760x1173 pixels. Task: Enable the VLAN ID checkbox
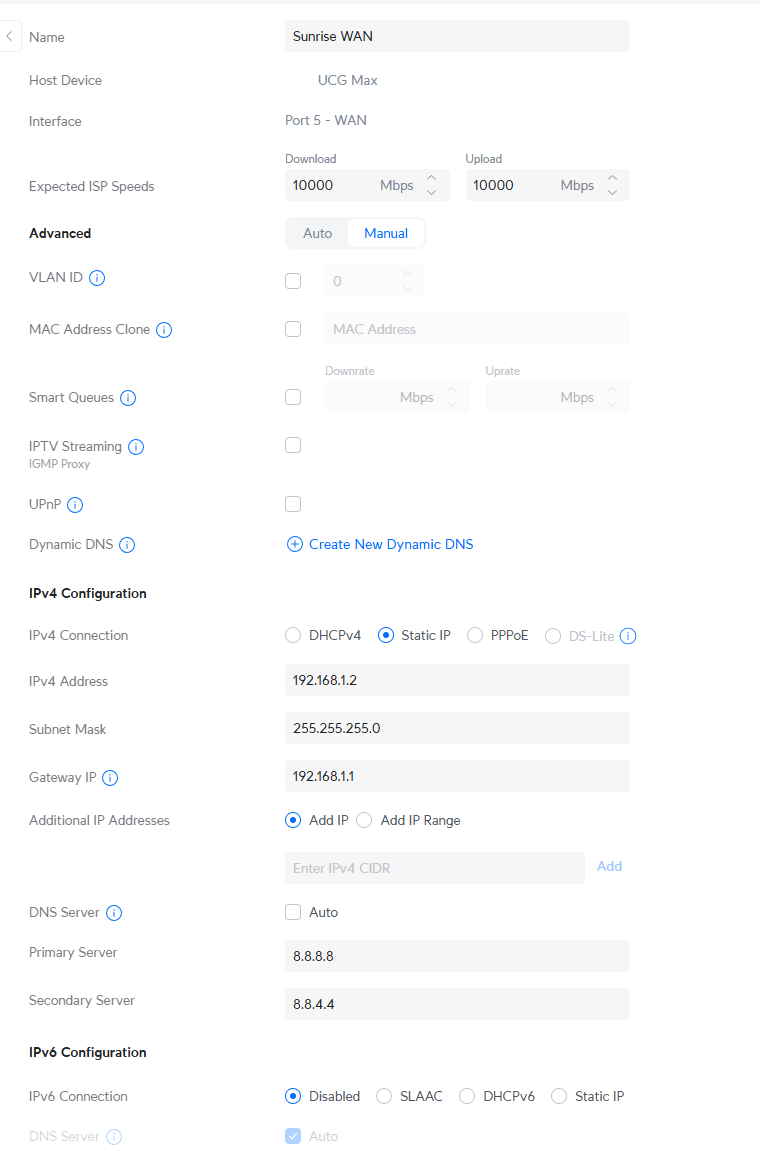(x=293, y=281)
